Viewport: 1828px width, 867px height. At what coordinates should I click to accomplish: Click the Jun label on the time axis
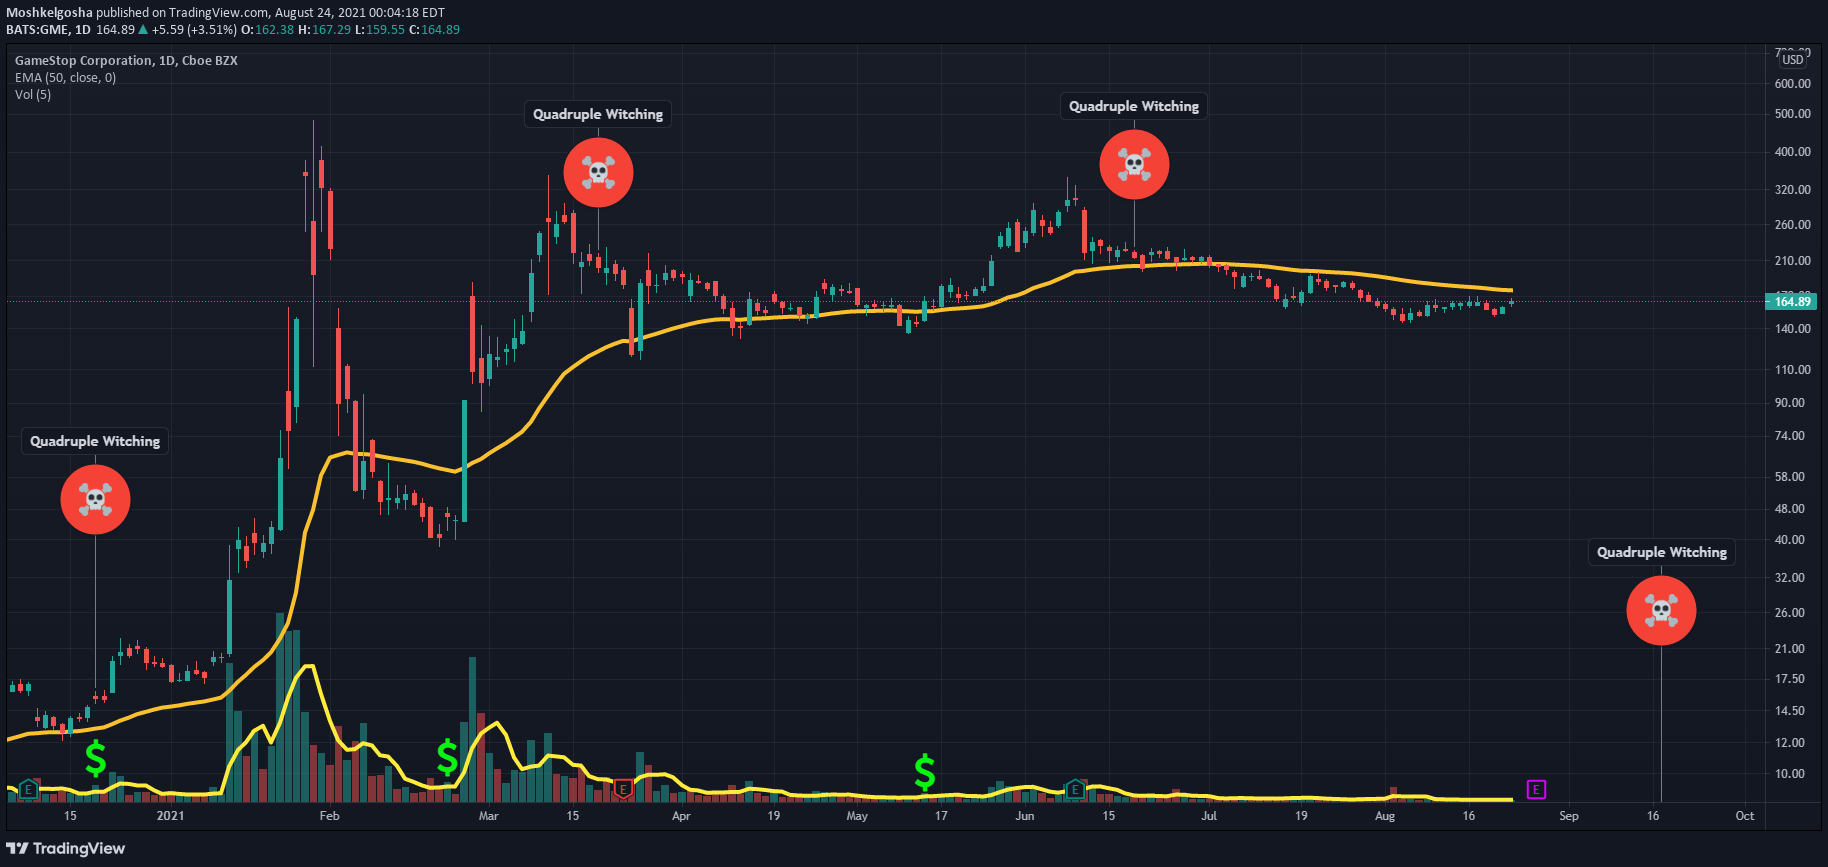[1025, 816]
